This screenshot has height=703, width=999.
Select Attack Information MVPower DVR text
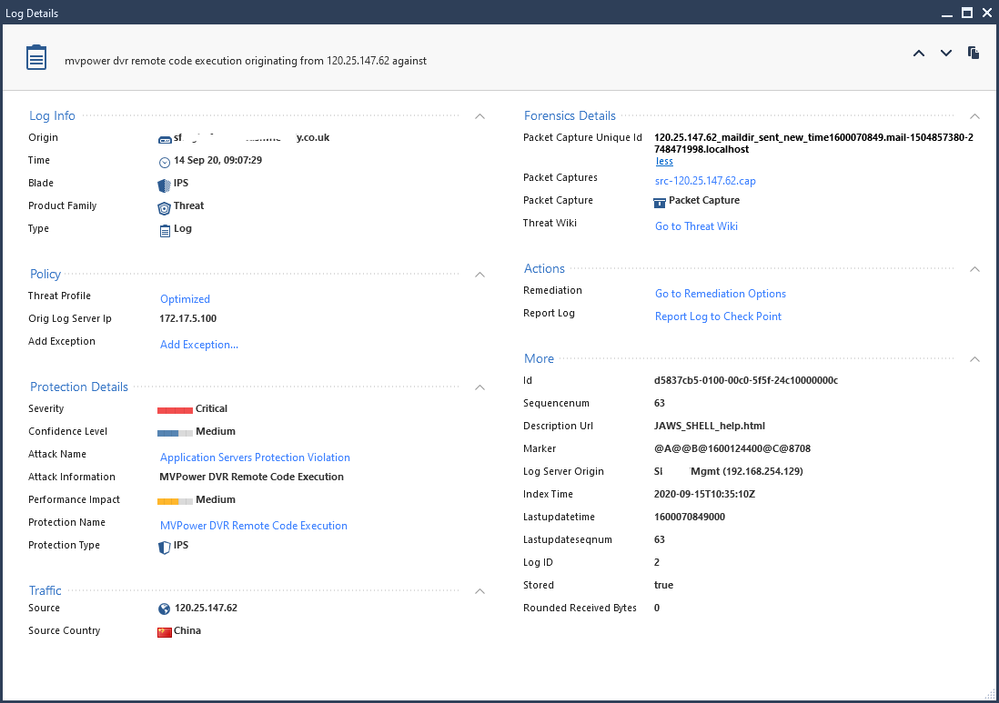tap(252, 477)
